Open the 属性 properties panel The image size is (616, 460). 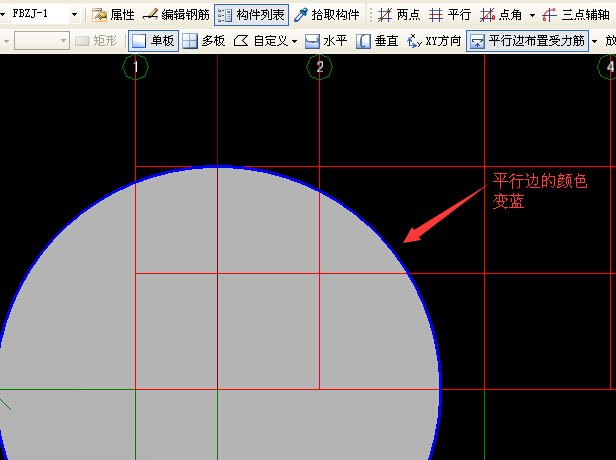click(x=113, y=15)
